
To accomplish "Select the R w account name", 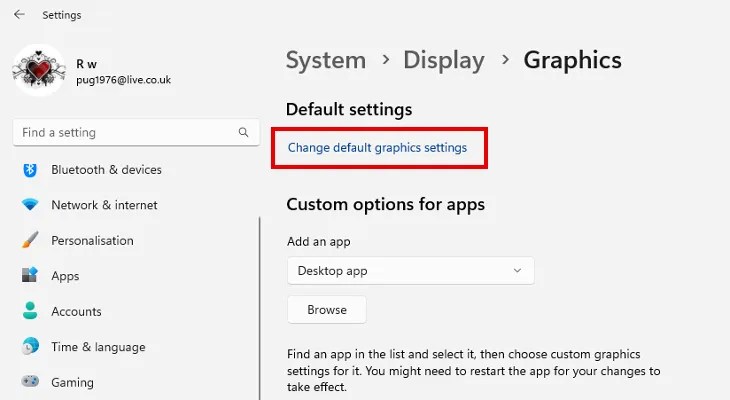I will point(87,64).
